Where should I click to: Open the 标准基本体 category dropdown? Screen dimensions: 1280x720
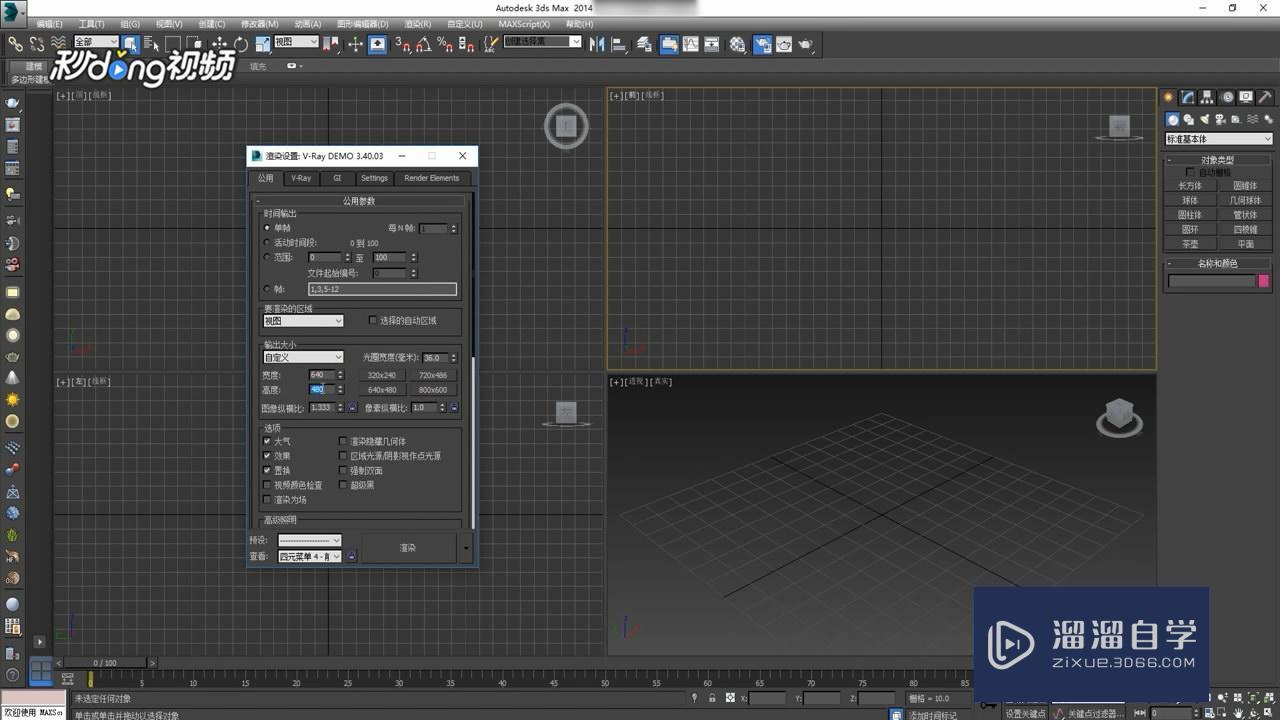1219,139
